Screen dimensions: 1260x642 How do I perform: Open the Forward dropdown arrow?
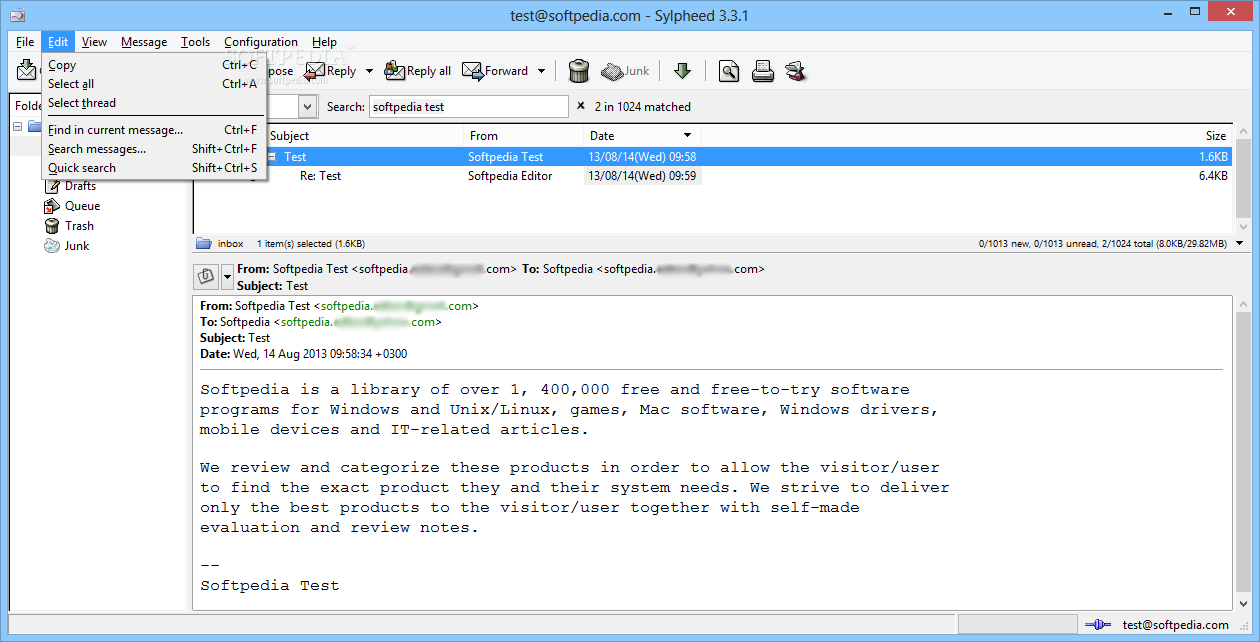[541, 71]
